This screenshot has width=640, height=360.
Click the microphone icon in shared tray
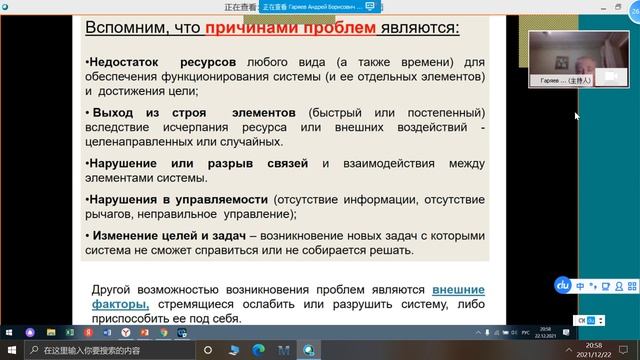point(487,333)
